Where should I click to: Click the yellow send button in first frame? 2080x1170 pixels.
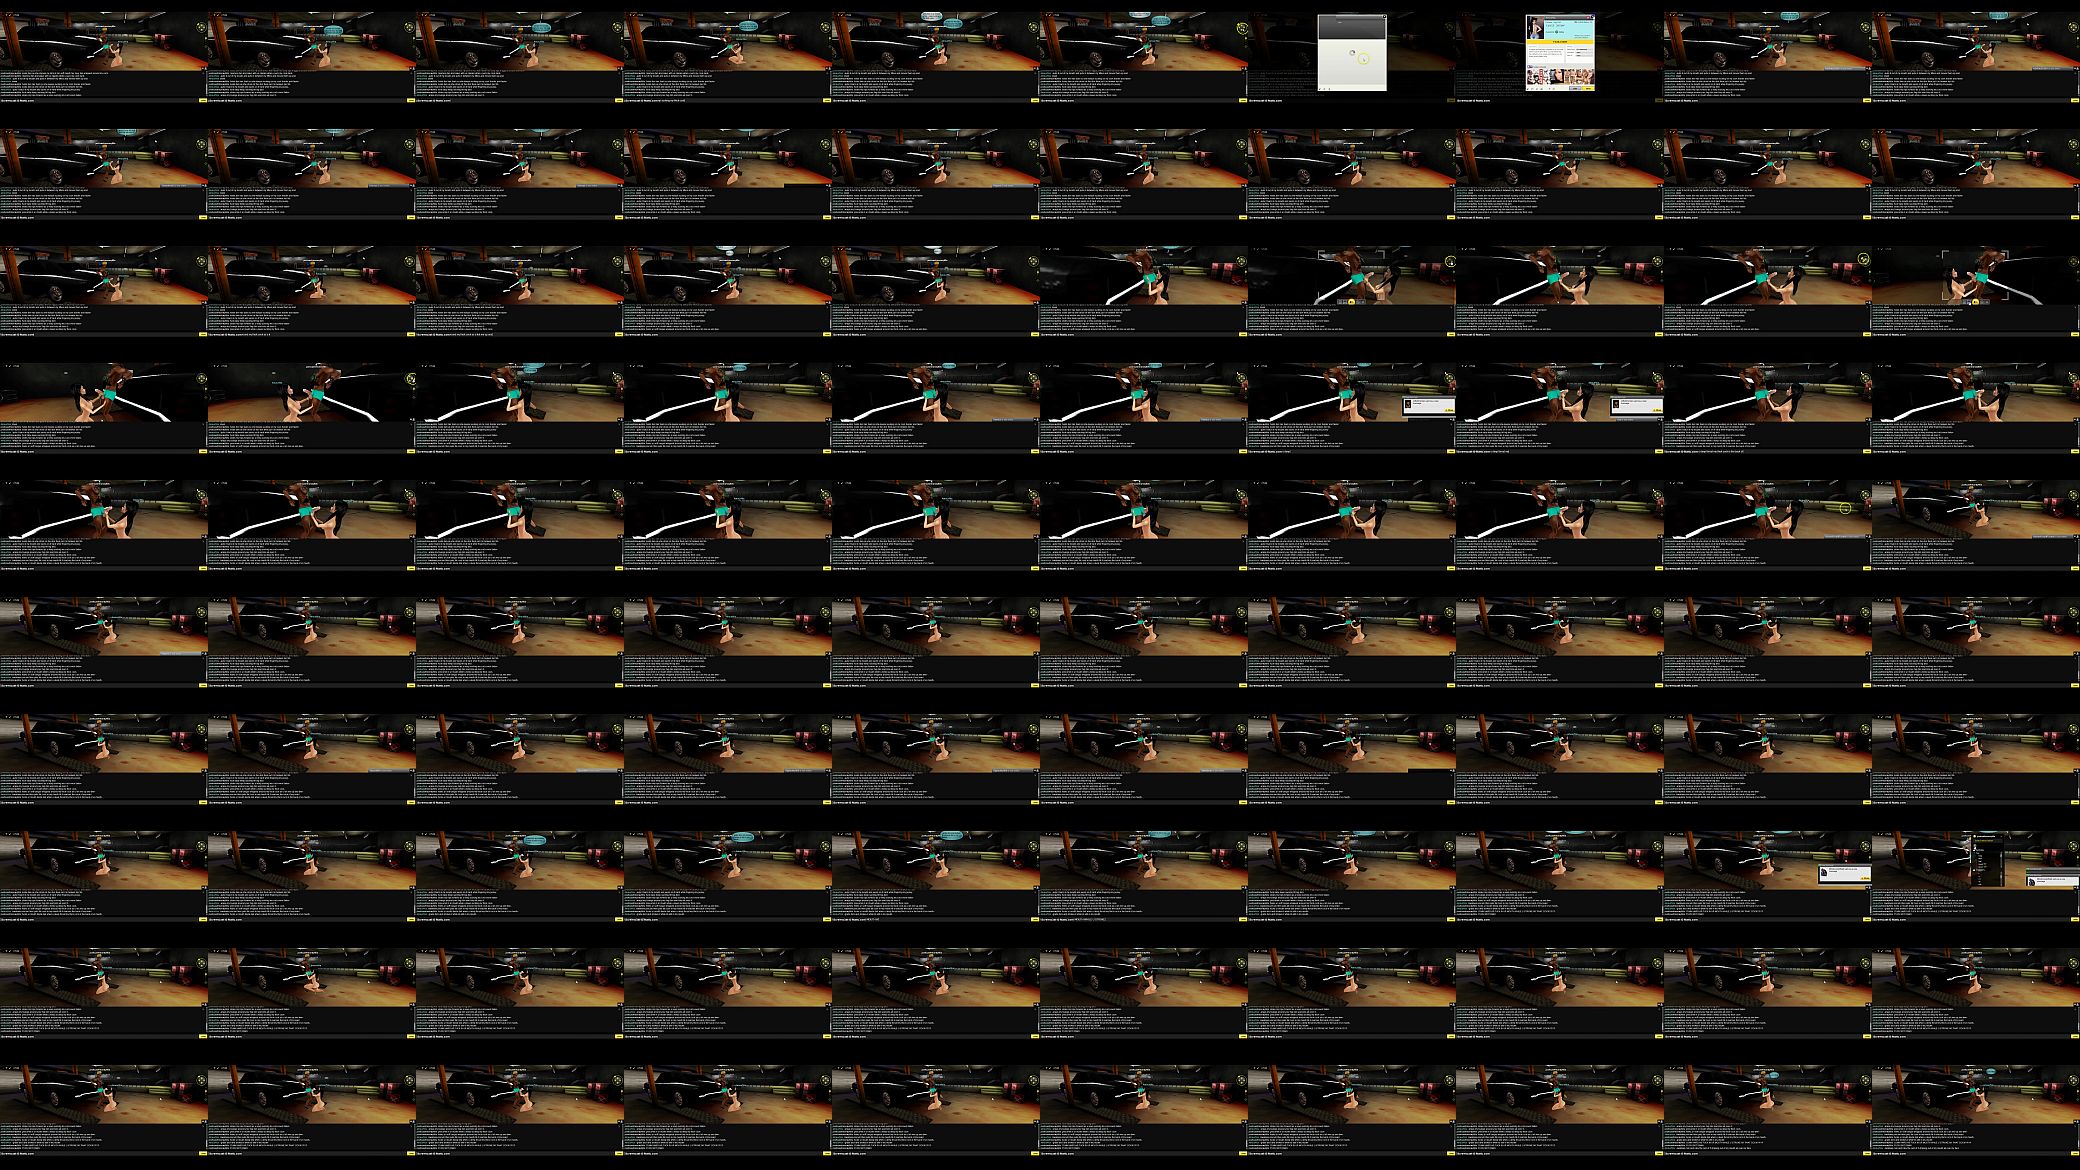pos(203,100)
